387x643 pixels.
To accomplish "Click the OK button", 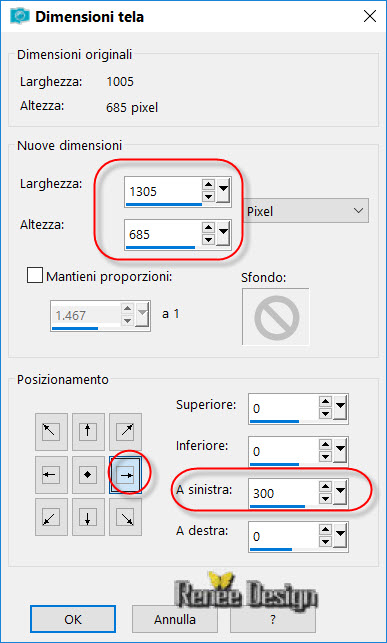I will pyautogui.click(x=73, y=619).
